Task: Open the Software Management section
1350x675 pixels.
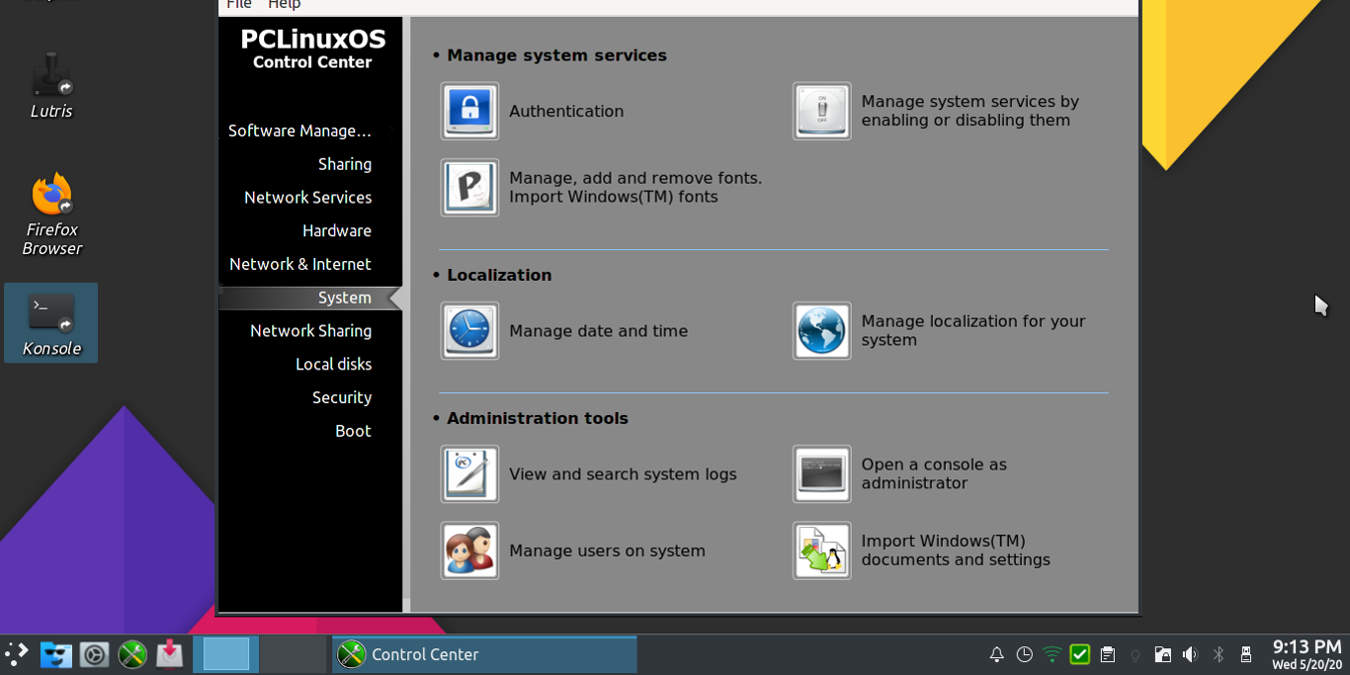Action: coord(300,130)
